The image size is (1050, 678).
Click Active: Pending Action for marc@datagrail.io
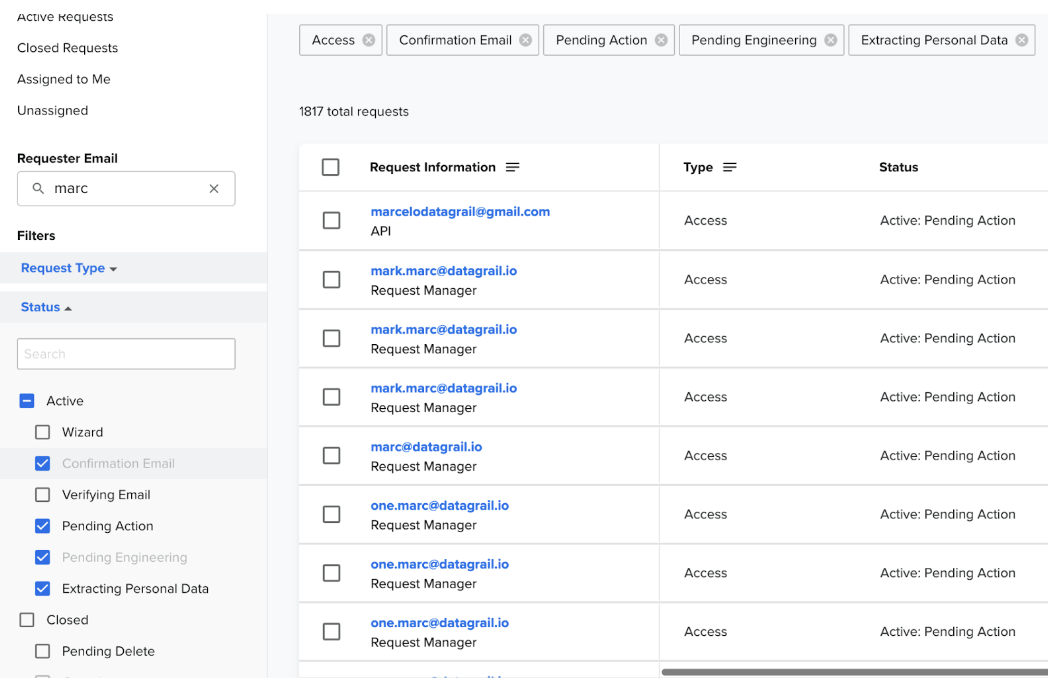click(x=948, y=456)
